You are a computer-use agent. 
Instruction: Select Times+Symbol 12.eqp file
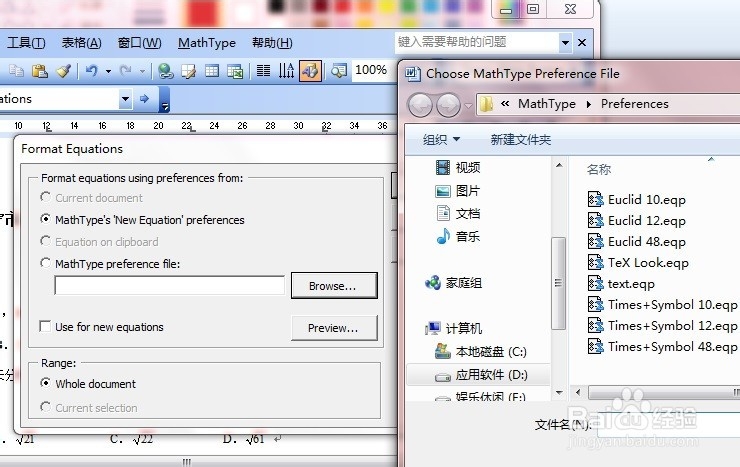pos(663,325)
